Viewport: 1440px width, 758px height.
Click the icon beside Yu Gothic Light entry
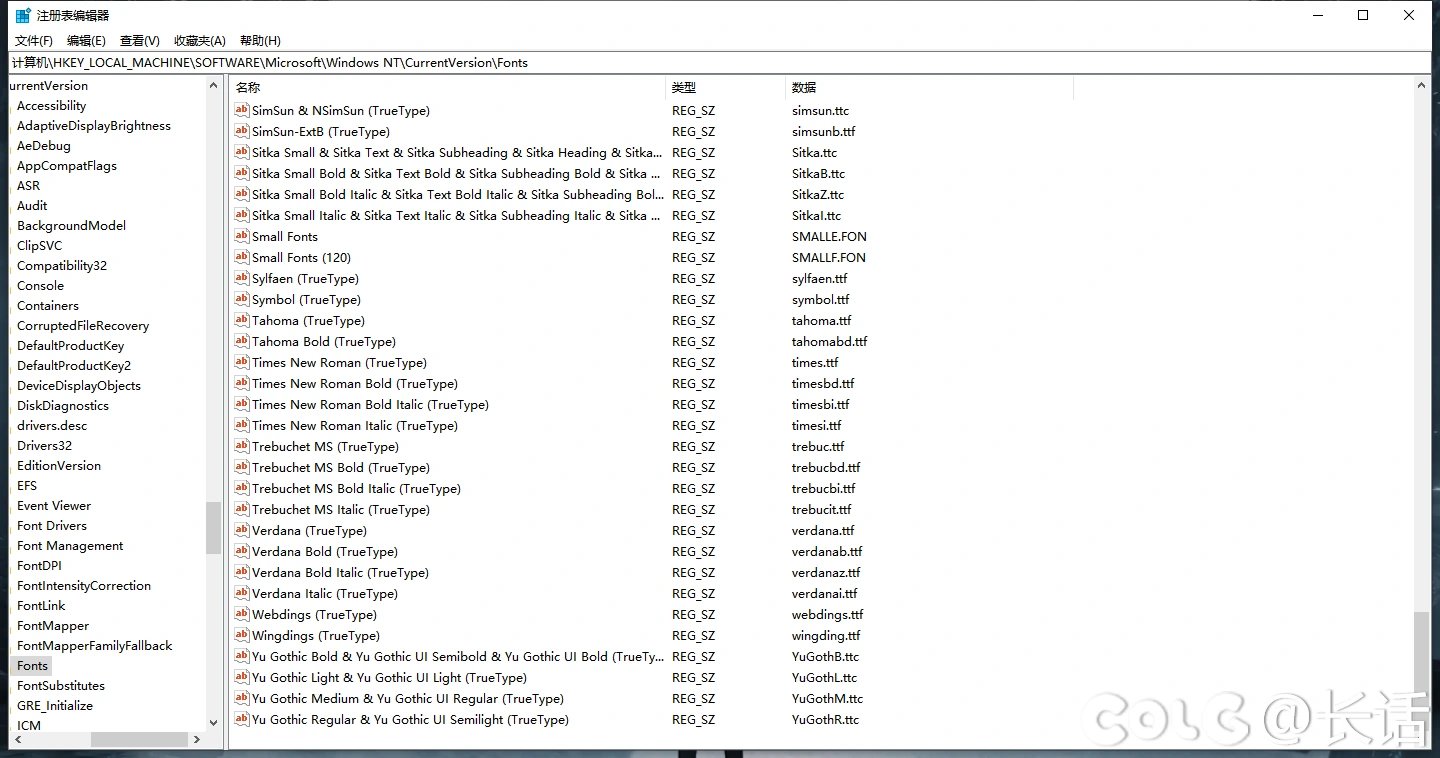point(241,677)
